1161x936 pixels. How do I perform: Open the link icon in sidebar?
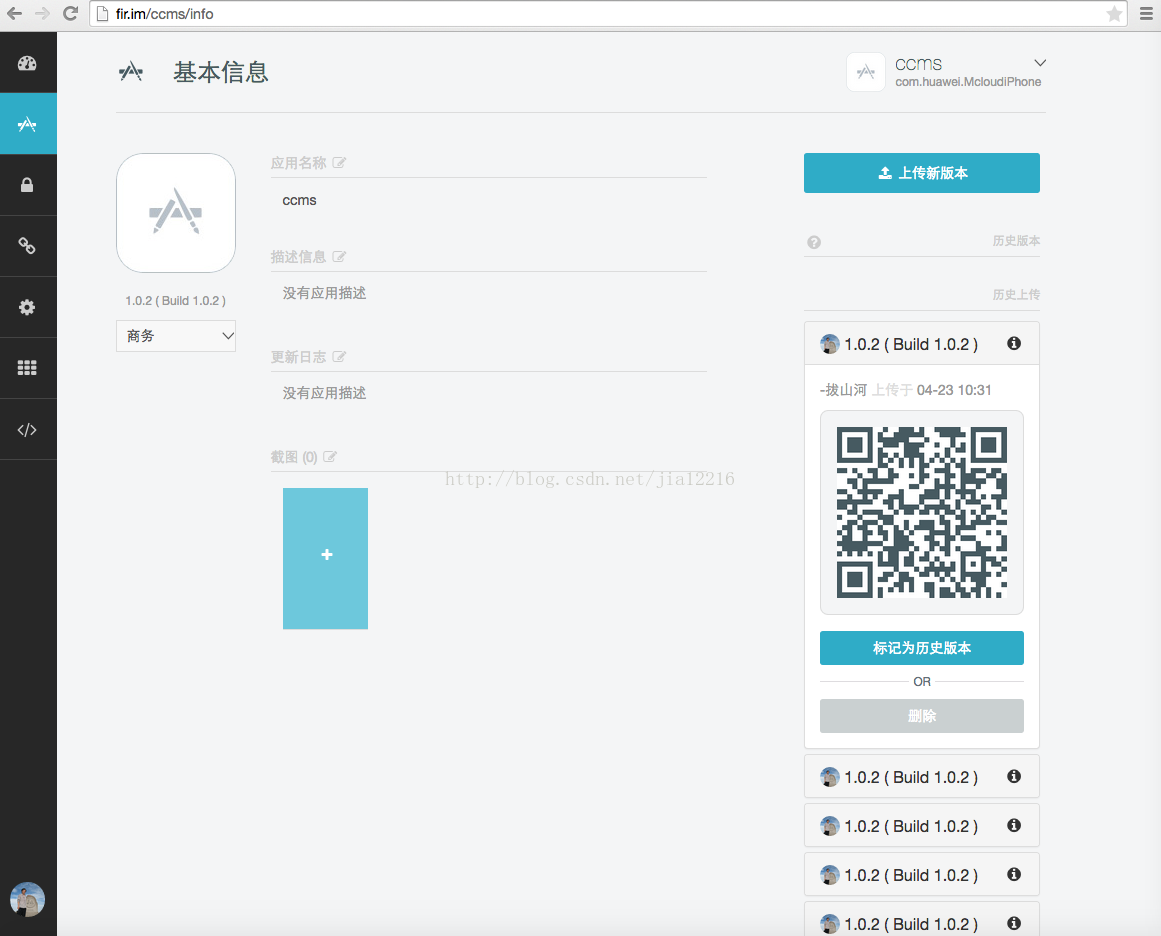[x=27, y=246]
